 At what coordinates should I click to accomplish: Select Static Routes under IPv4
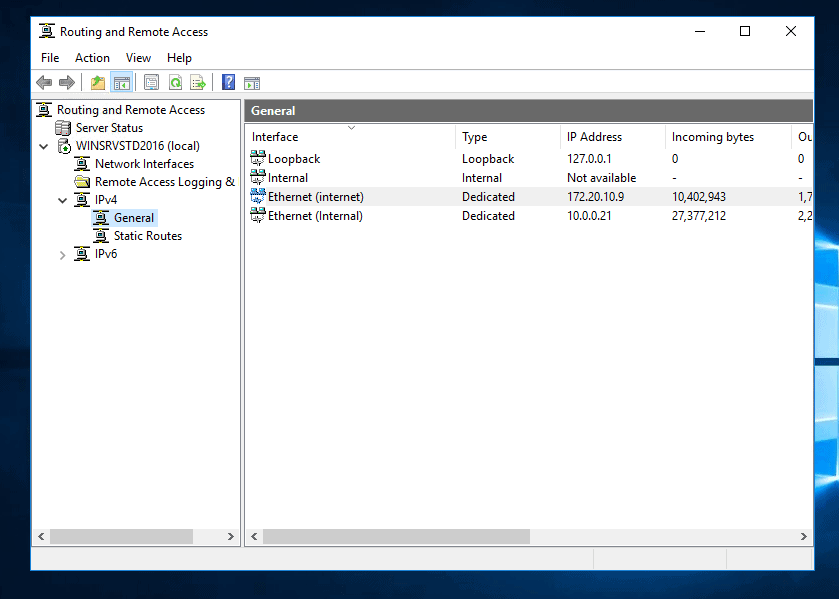point(148,236)
